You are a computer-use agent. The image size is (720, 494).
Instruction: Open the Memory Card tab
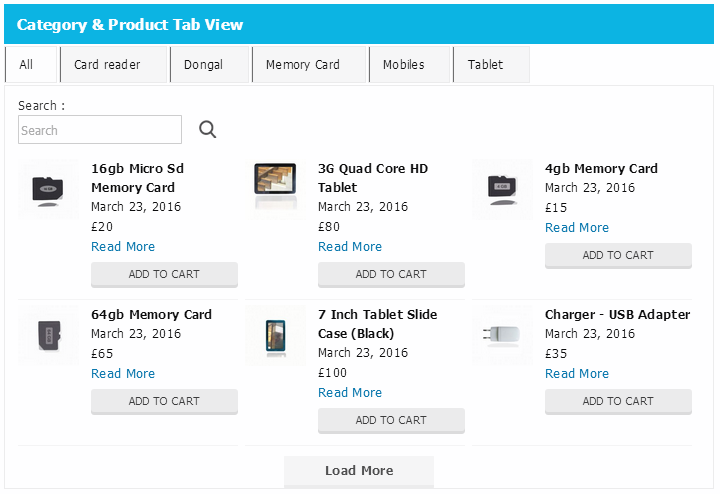(x=309, y=64)
